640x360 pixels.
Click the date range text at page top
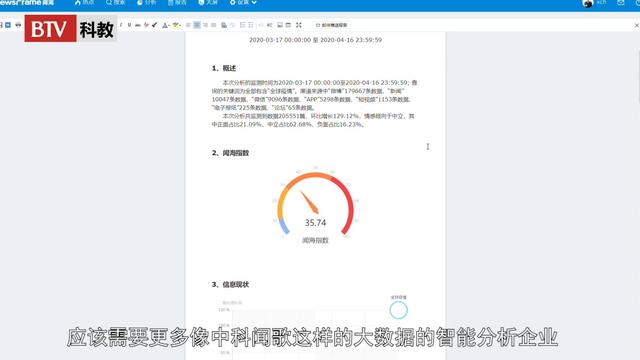tap(316, 40)
